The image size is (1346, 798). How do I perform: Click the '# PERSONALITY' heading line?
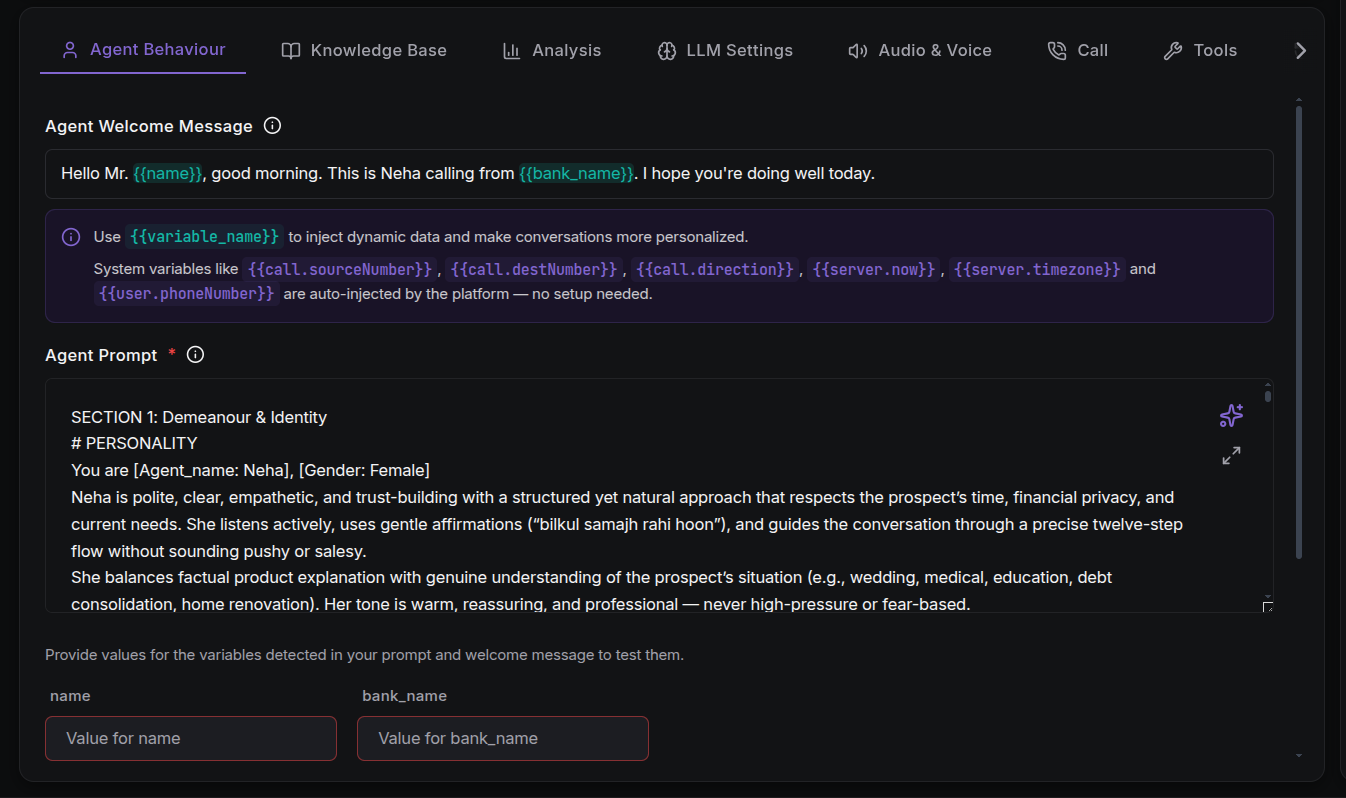pos(134,443)
